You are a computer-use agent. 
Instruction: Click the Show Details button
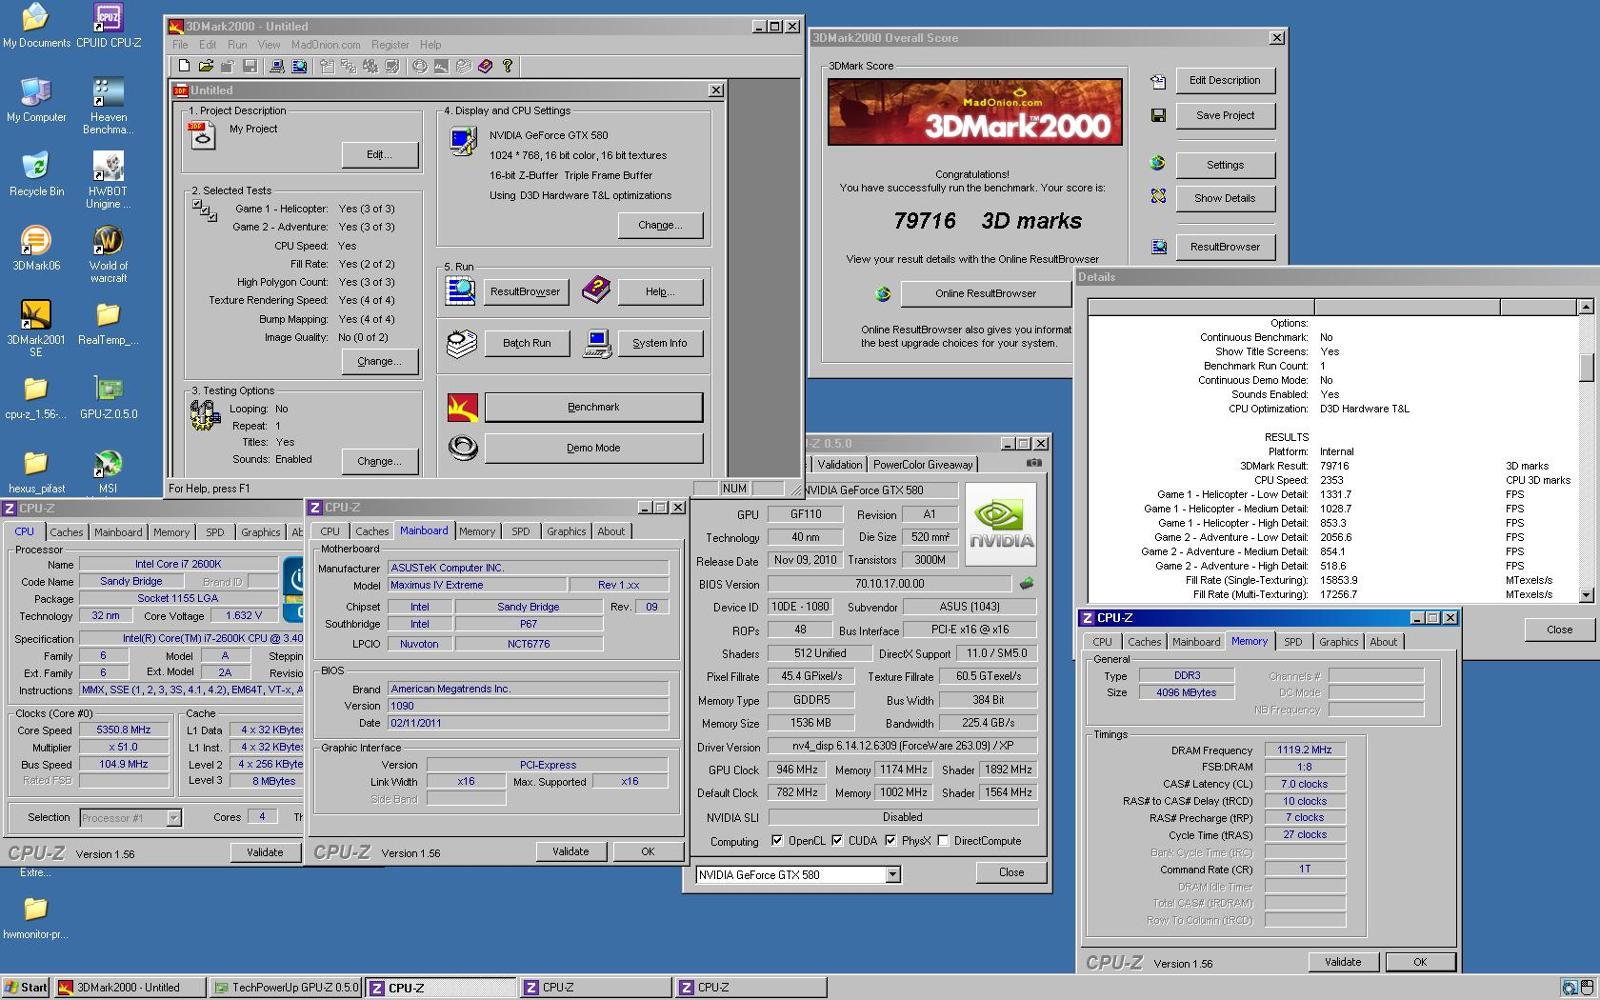pos(1225,198)
